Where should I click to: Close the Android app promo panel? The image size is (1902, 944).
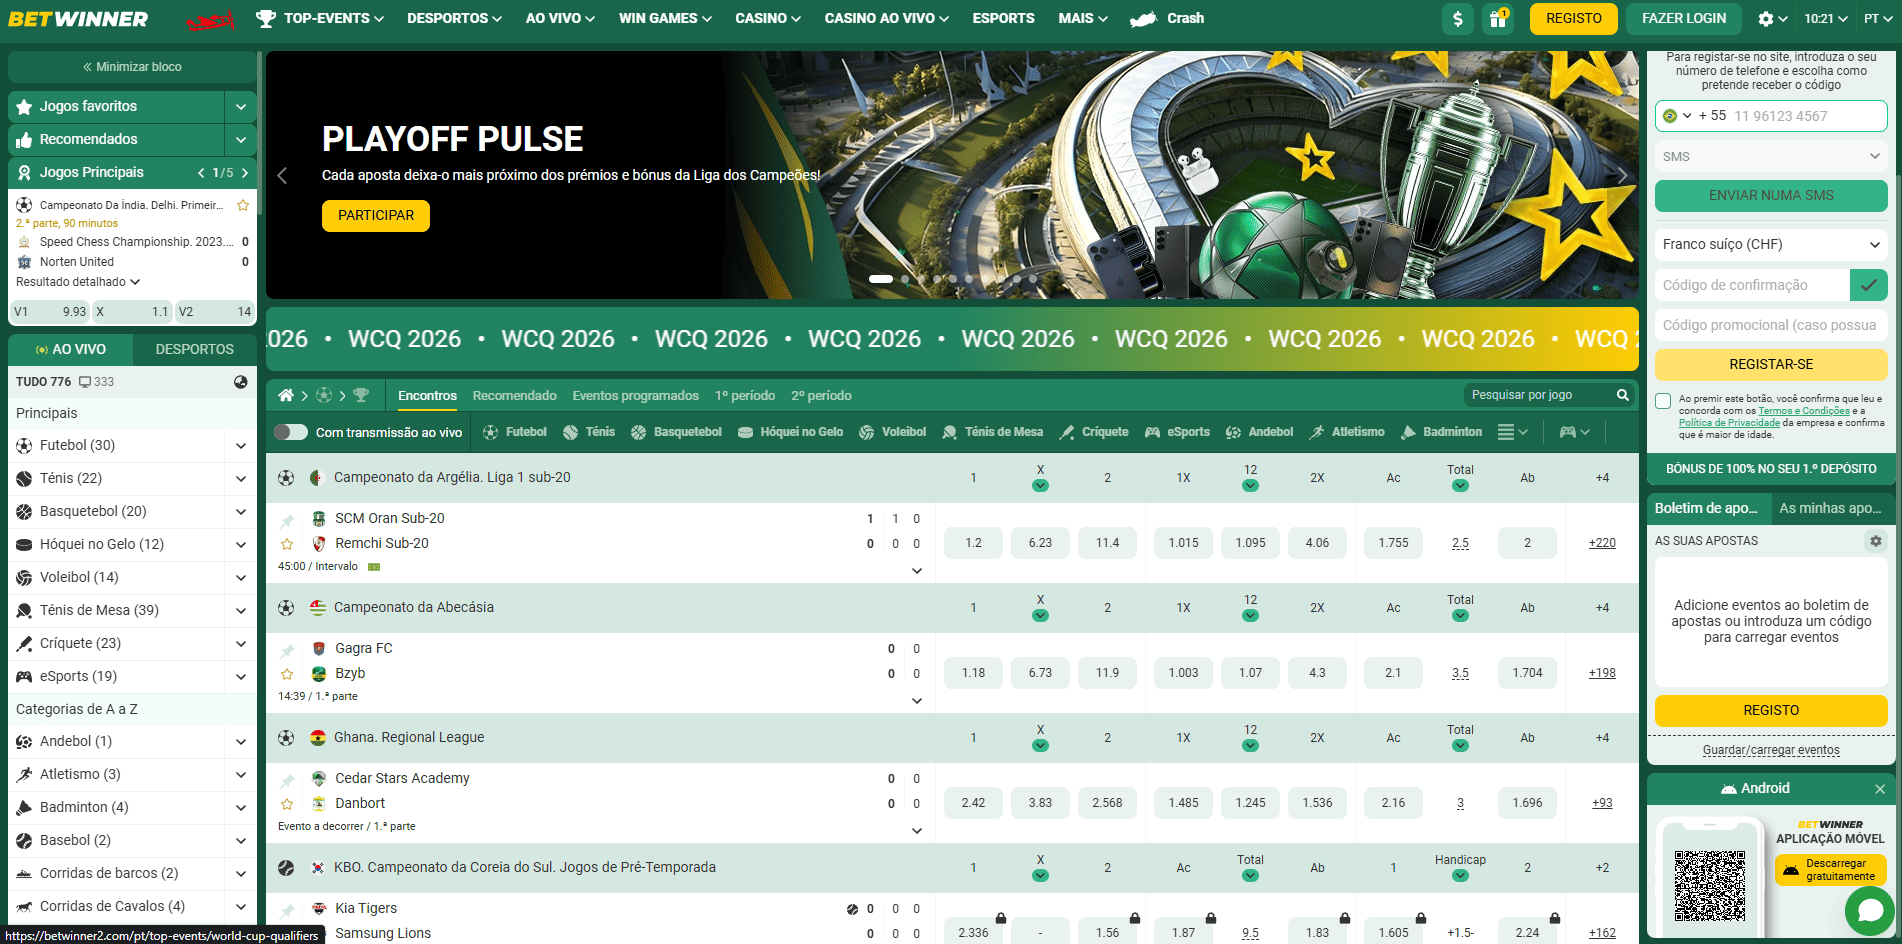(1879, 789)
